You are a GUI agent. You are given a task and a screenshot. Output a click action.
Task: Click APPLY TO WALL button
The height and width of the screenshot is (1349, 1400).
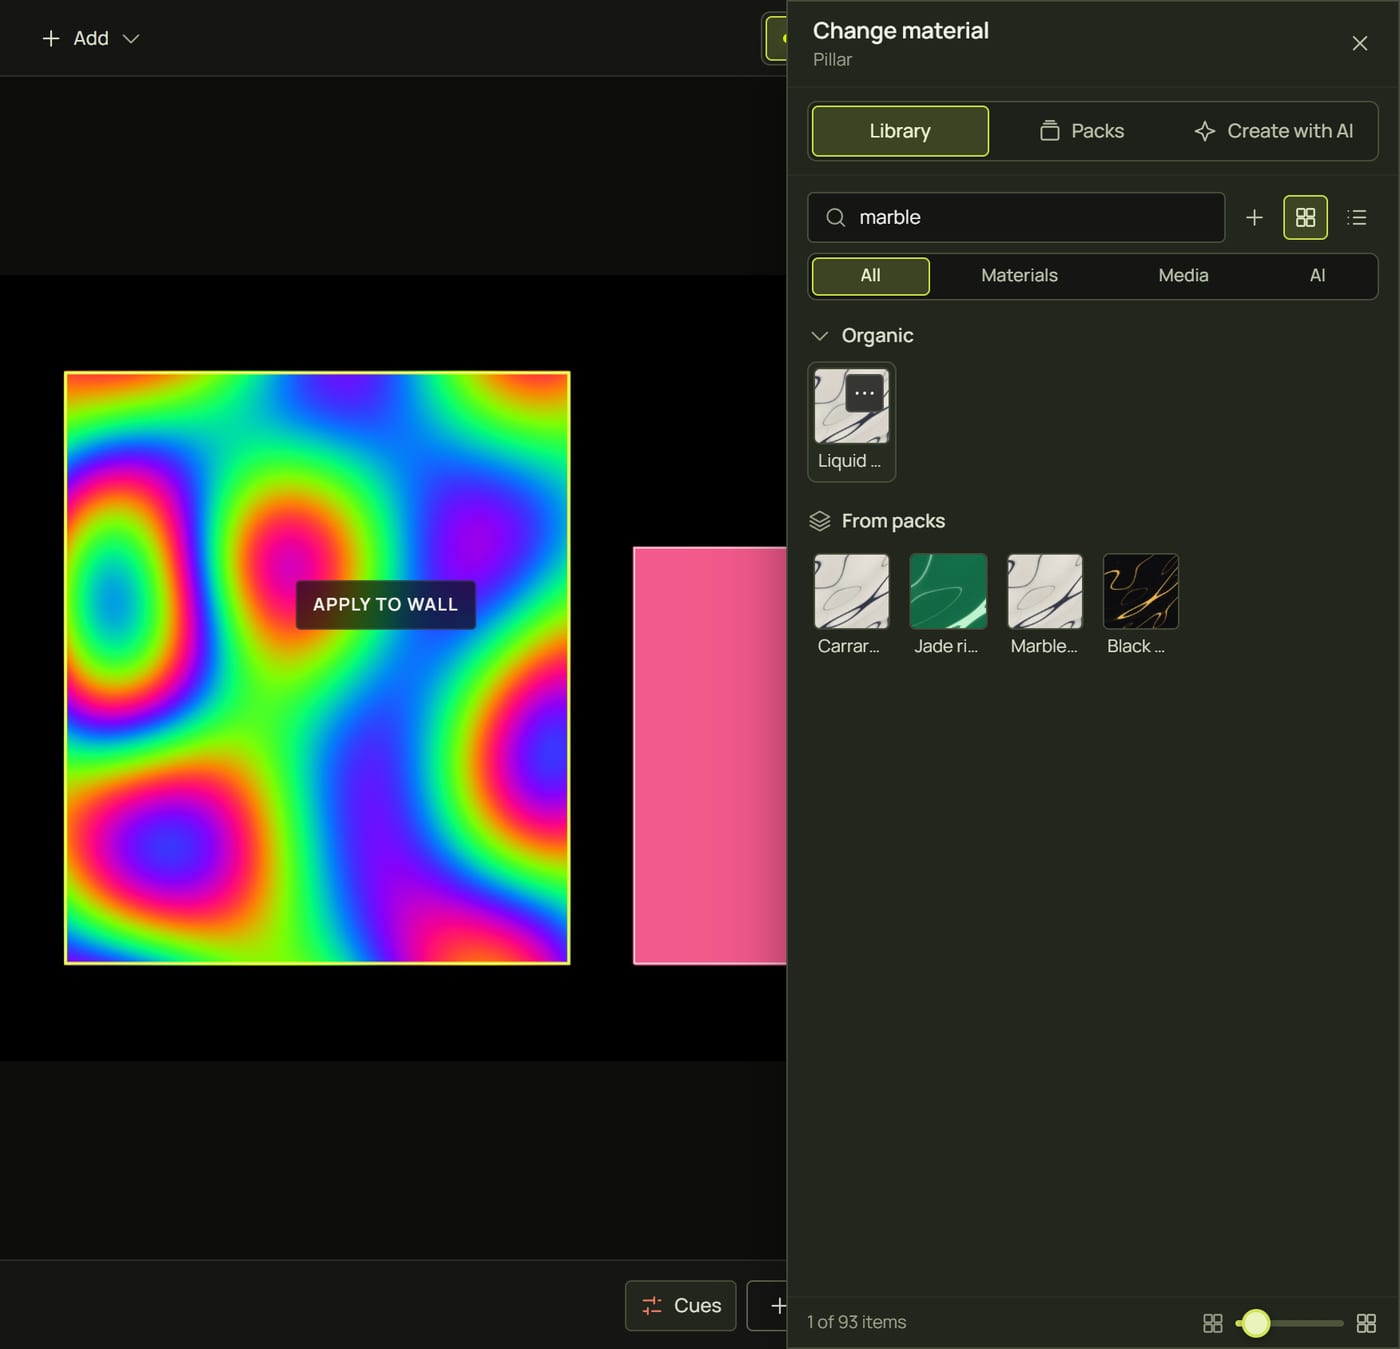pyautogui.click(x=385, y=605)
